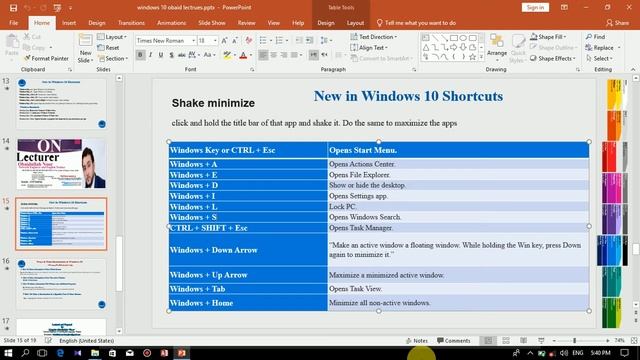This screenshot has height=360, width=640.
Task: Open the Arrange menu
Action: pyautogui.click(x=497, y=46)
